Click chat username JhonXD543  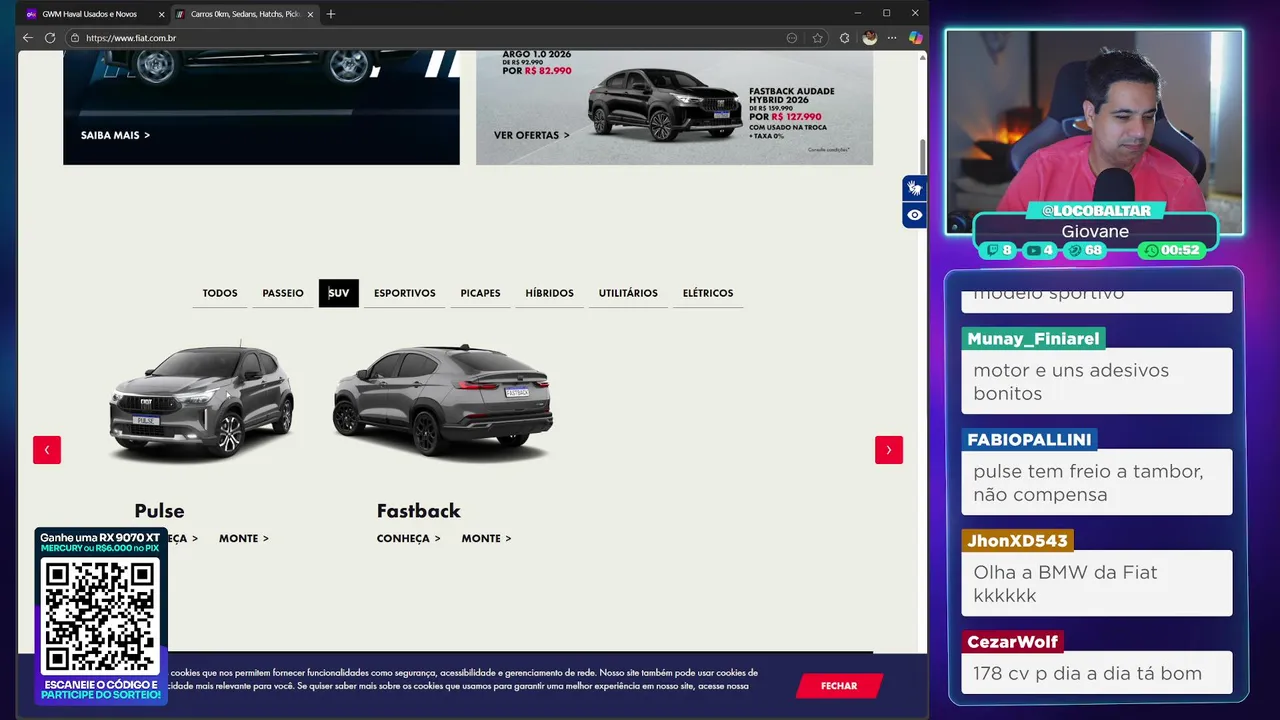click(x=1017, y=541)
